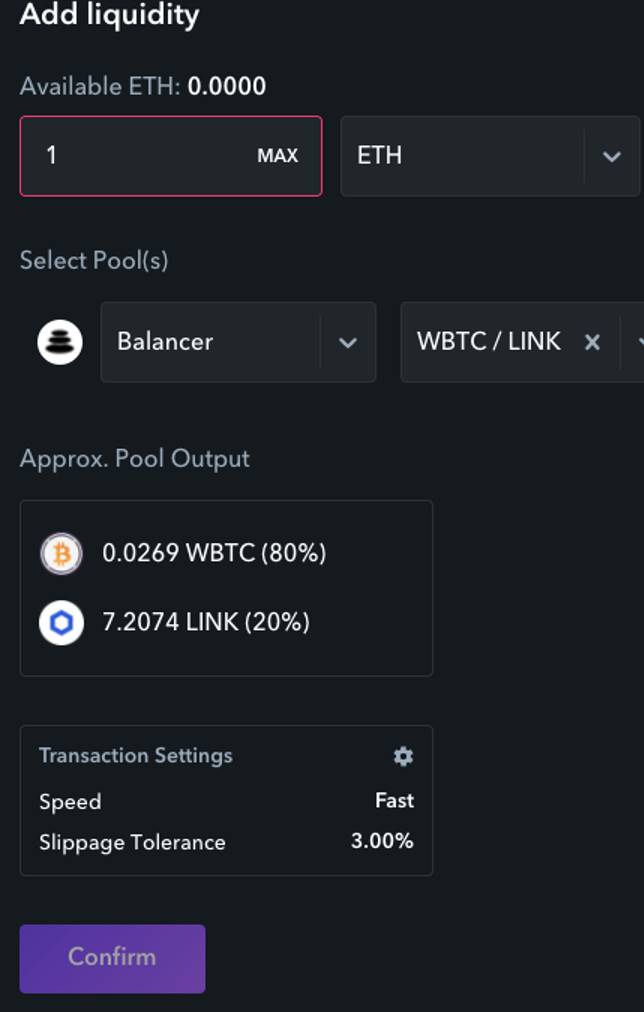Click the Available ETH balance 0.0000
Image resolution: width=644 pixels, height=1012 pixels.
(x=226, y=86)
